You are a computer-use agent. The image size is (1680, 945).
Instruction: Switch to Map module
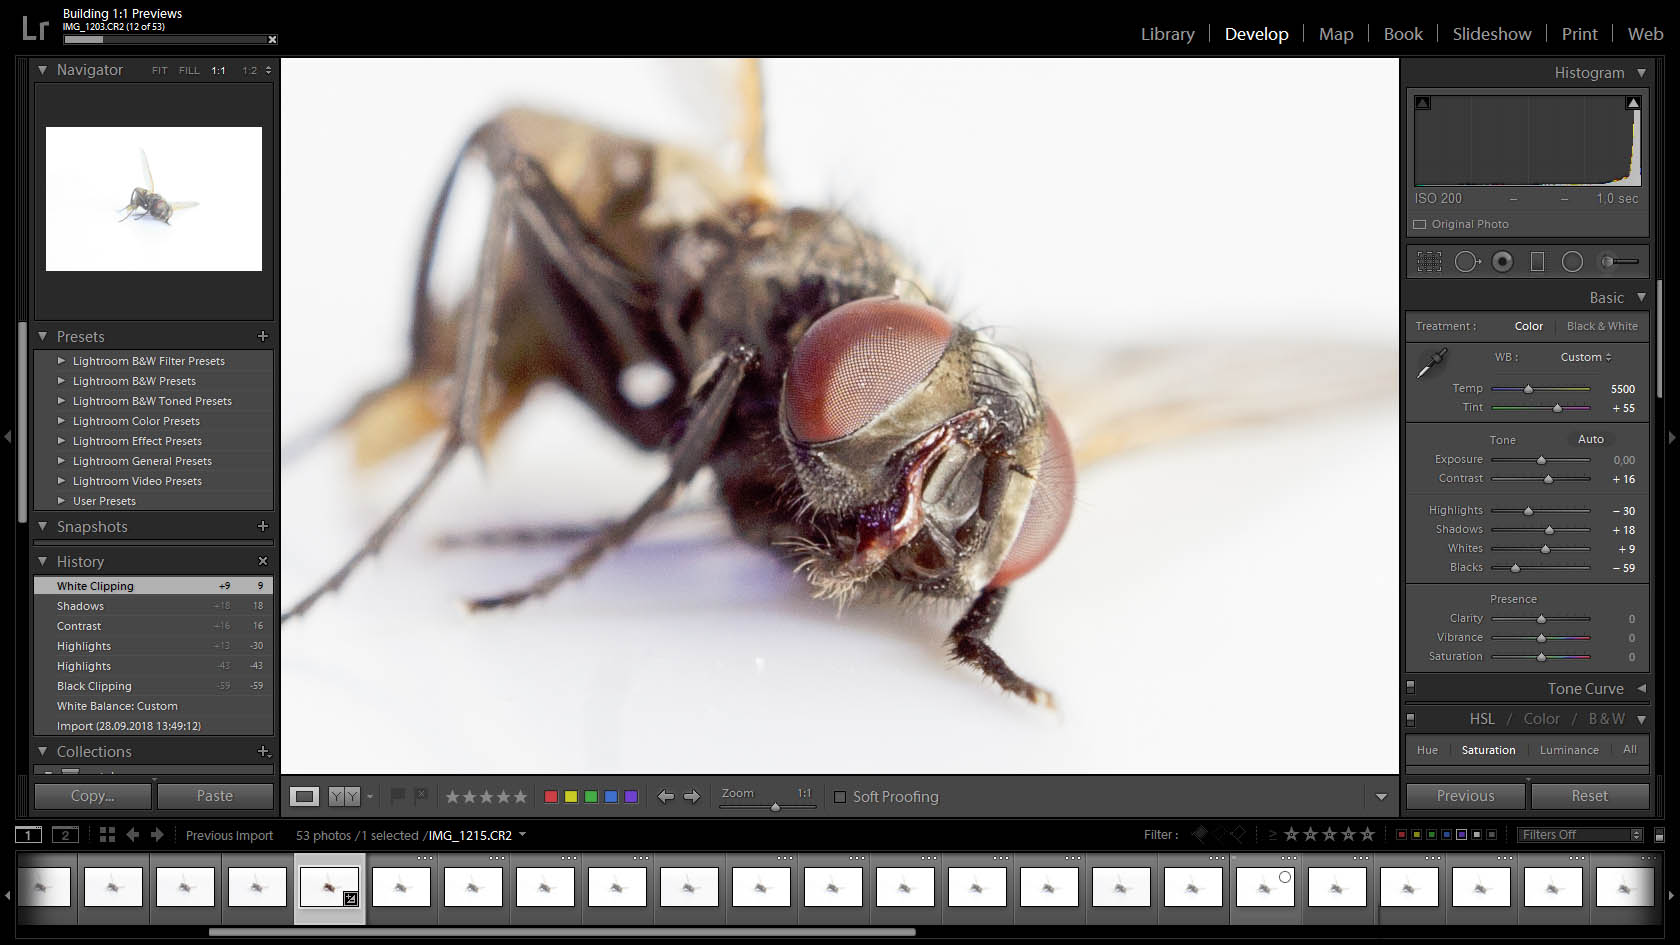click(1336, 34)
